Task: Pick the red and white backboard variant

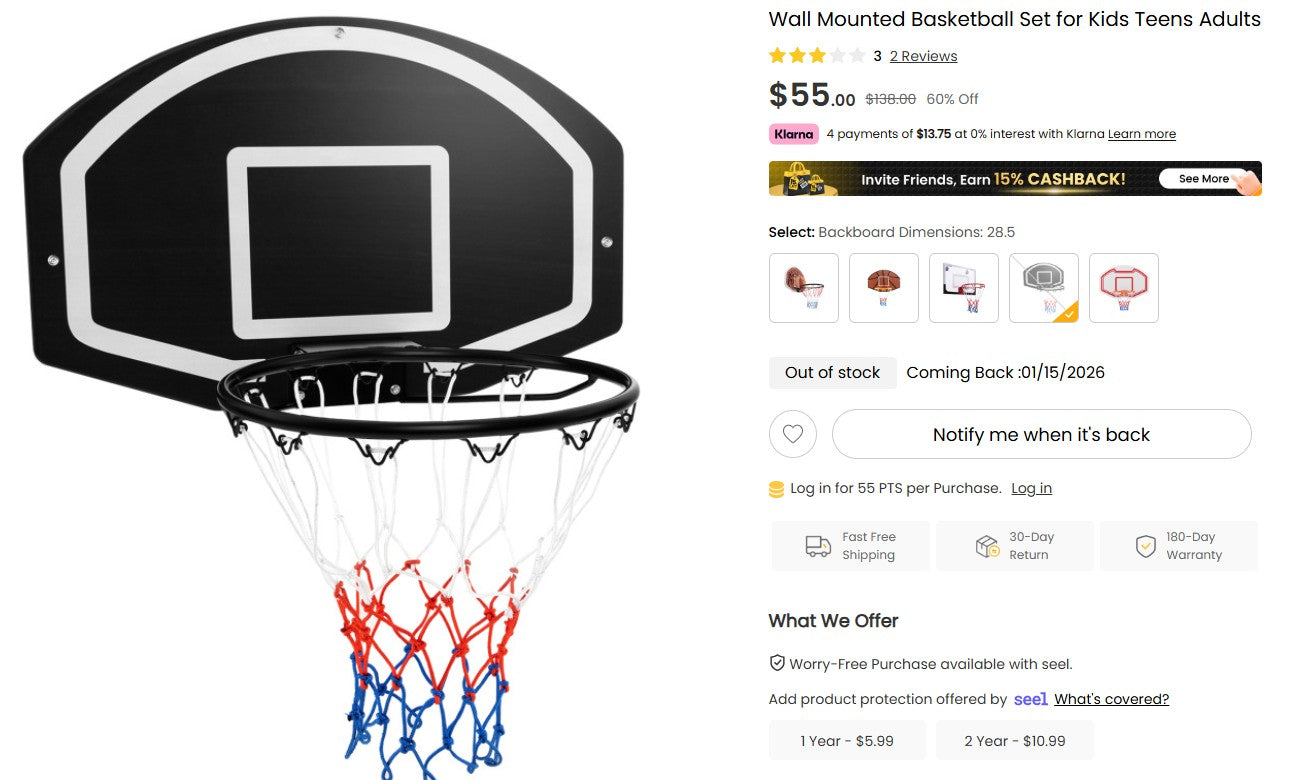Action: (1124, 288)
